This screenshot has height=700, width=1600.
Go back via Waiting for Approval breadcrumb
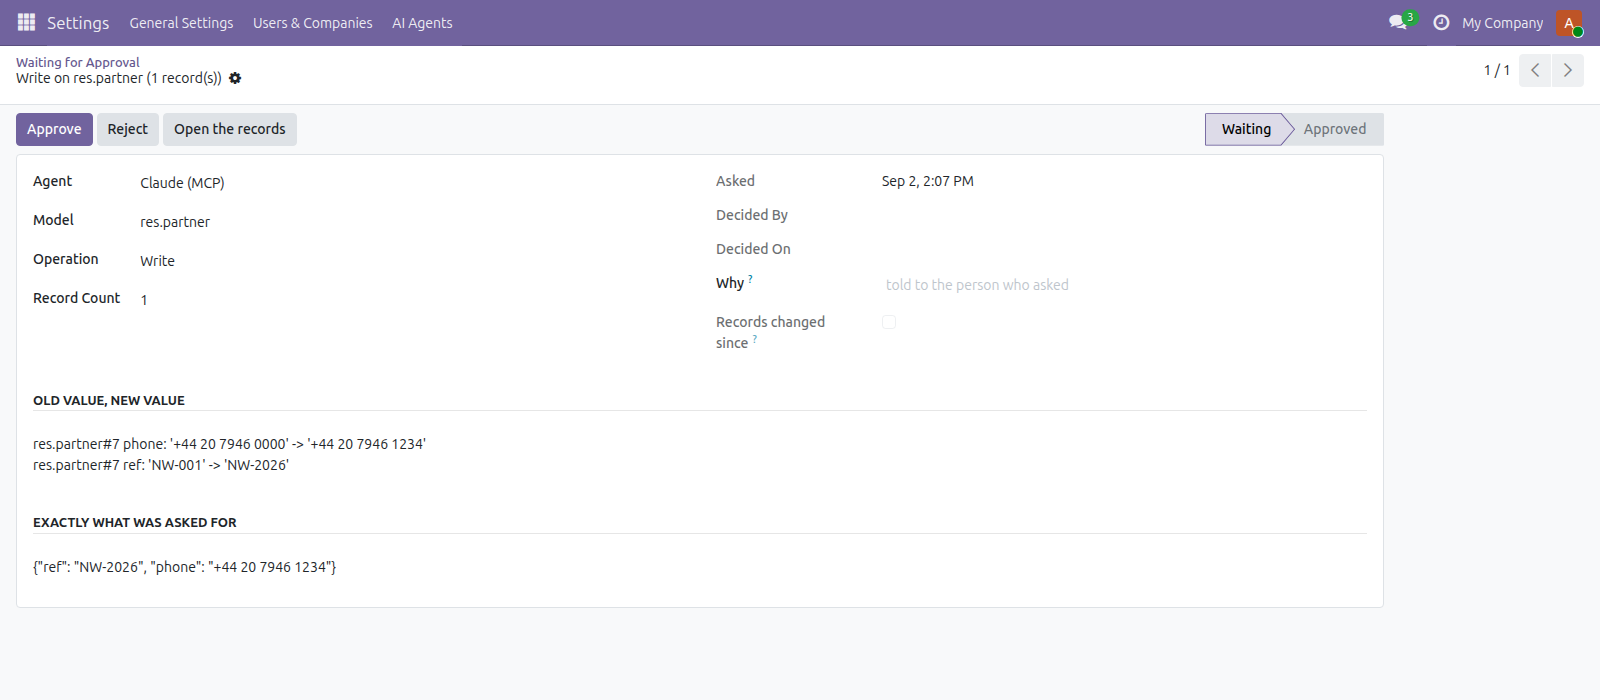coord(78,62)
